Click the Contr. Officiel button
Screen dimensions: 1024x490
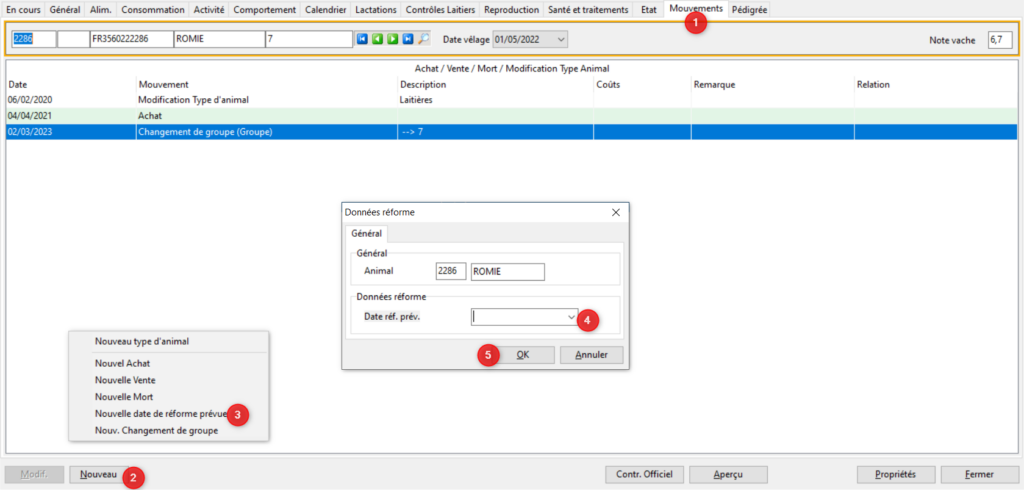pyautogui.click(x=644, y=474)
